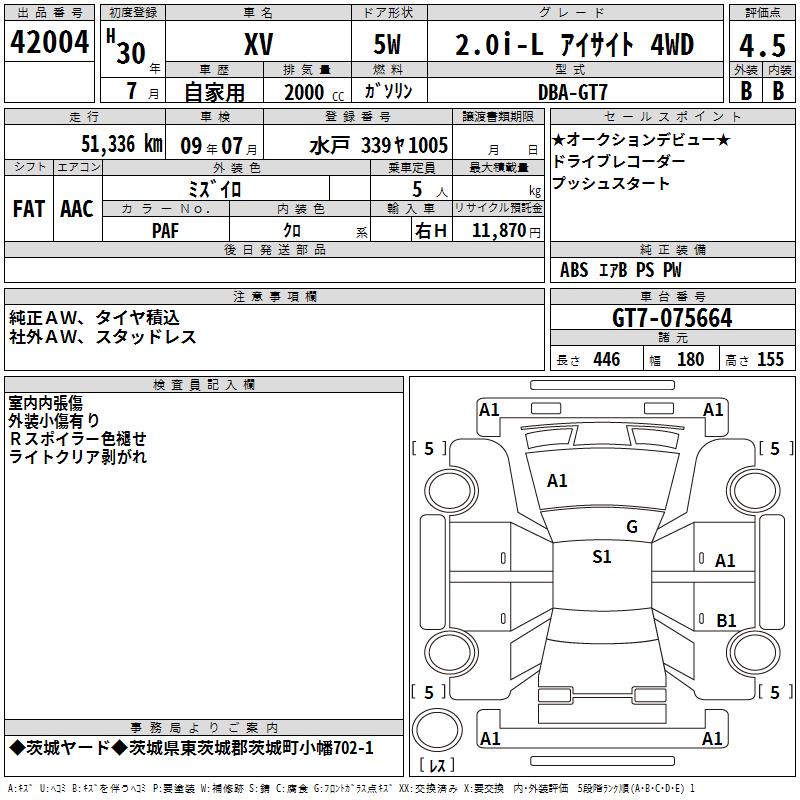Select the equipment line ABS エアB PS PW
The width and height of the screenshot is (800, 800).
pos(620,270)
